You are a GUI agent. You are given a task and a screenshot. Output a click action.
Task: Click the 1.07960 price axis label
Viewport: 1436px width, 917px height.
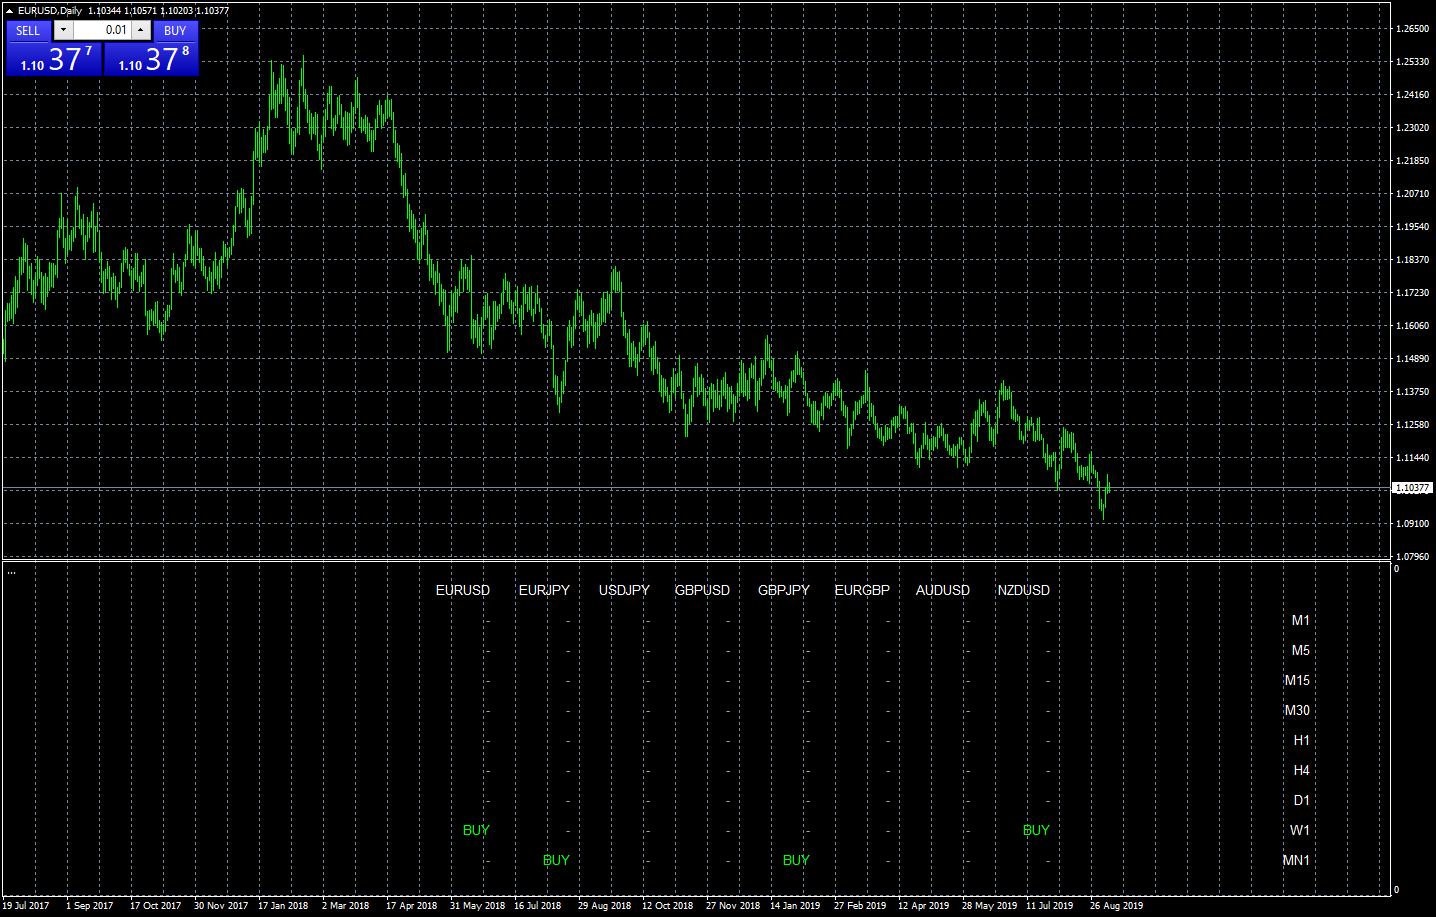1412,557
